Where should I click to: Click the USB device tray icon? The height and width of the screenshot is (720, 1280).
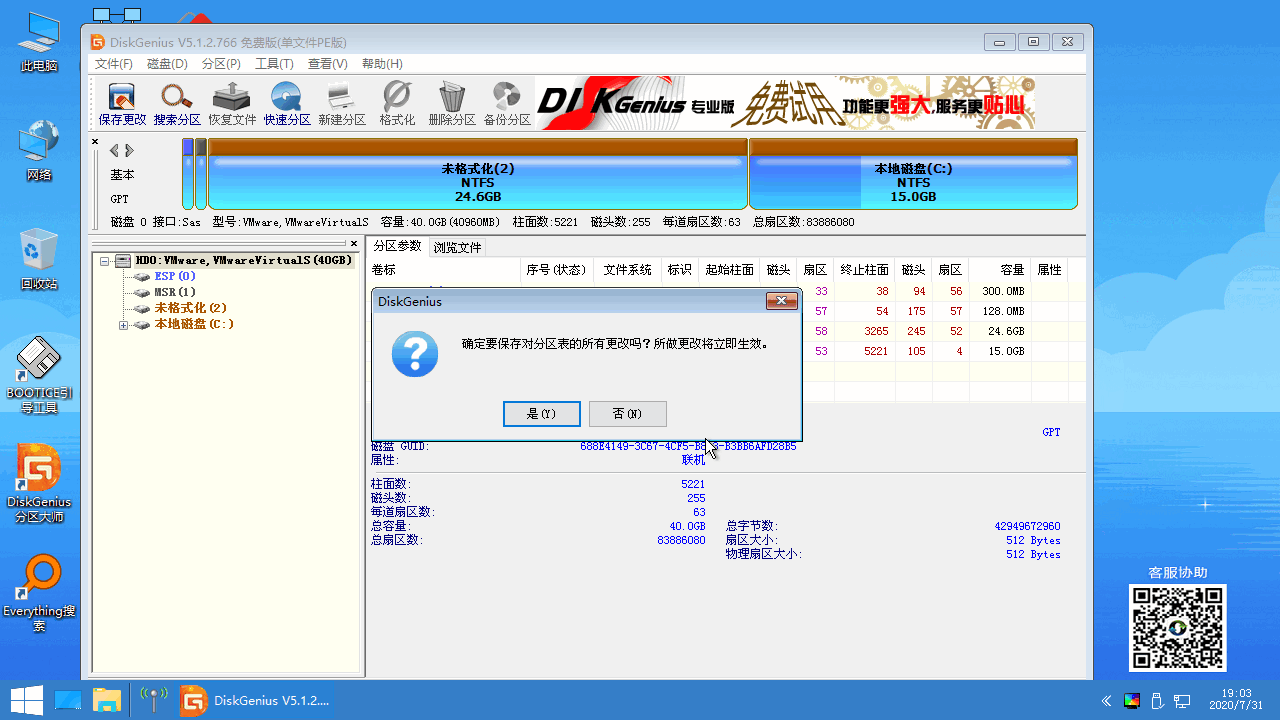point(1156,701)
